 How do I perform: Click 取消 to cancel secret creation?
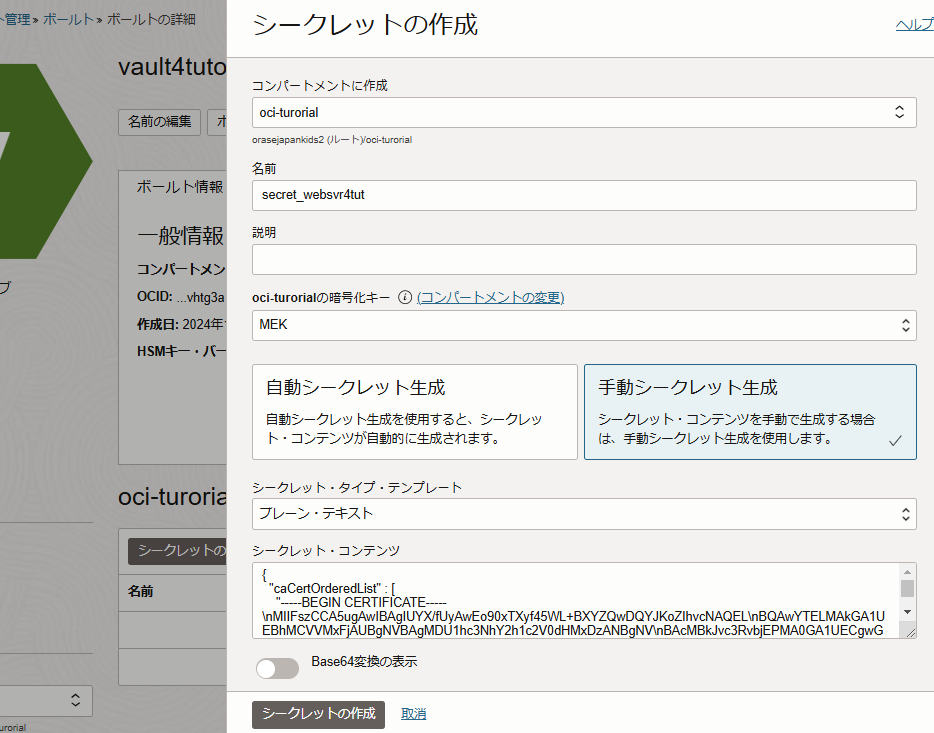(x=413, y=714)
